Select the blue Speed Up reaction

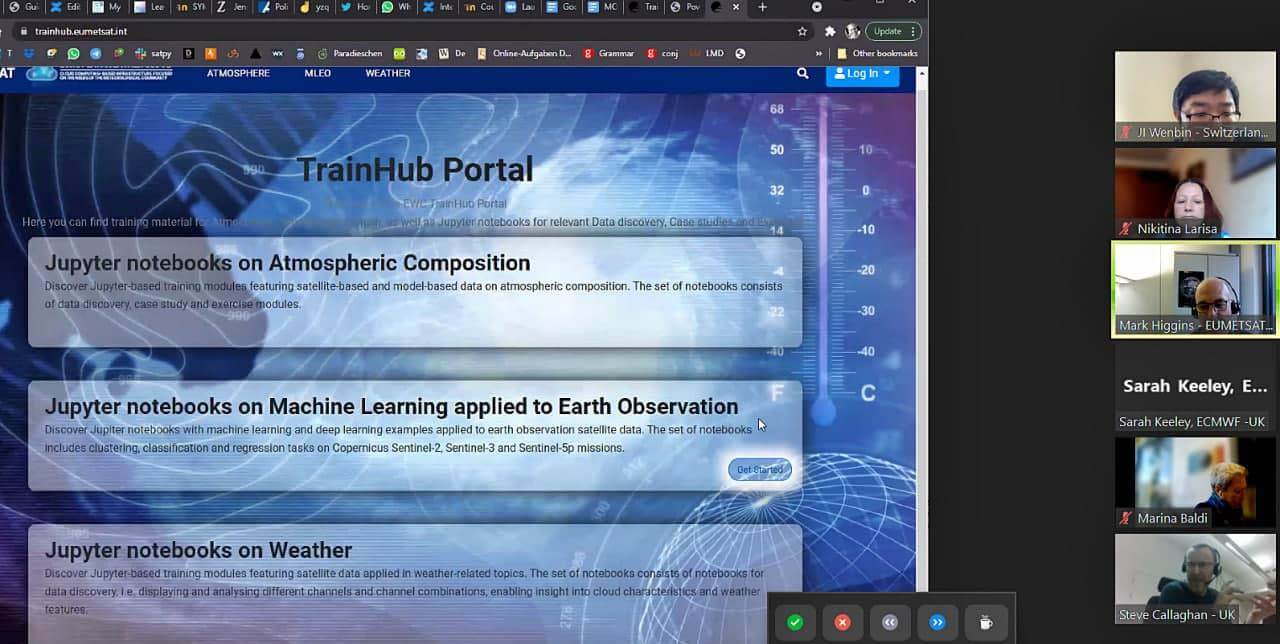coord(937,622)
